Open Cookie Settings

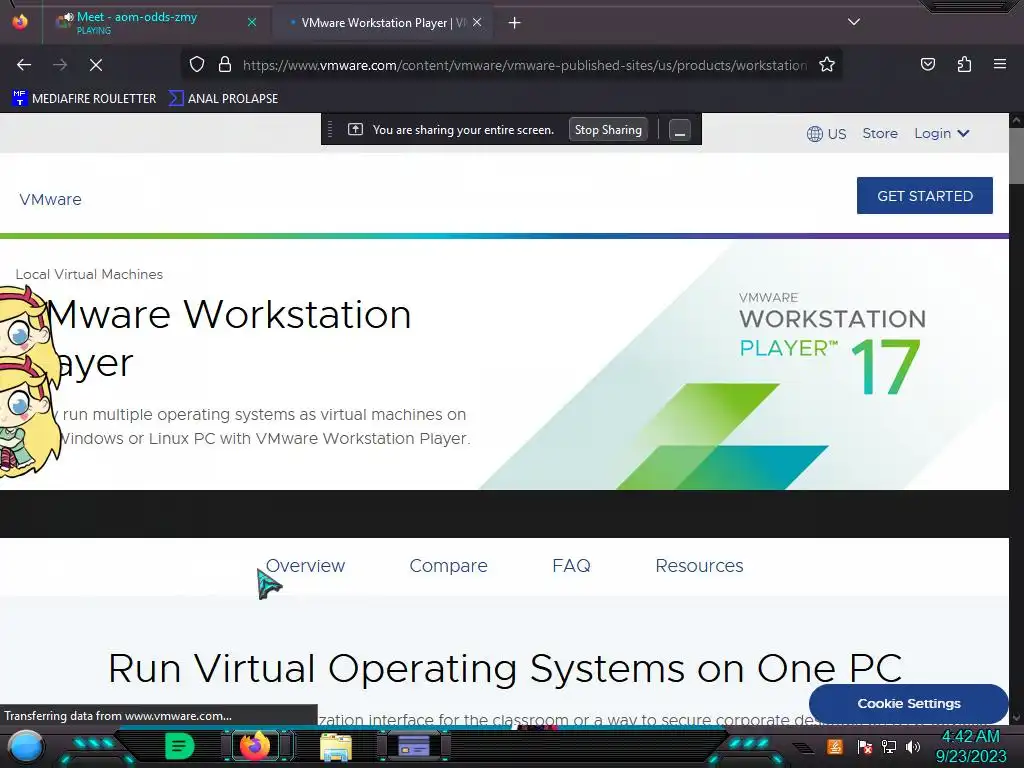pyautogui.click(x=908, y=703)
